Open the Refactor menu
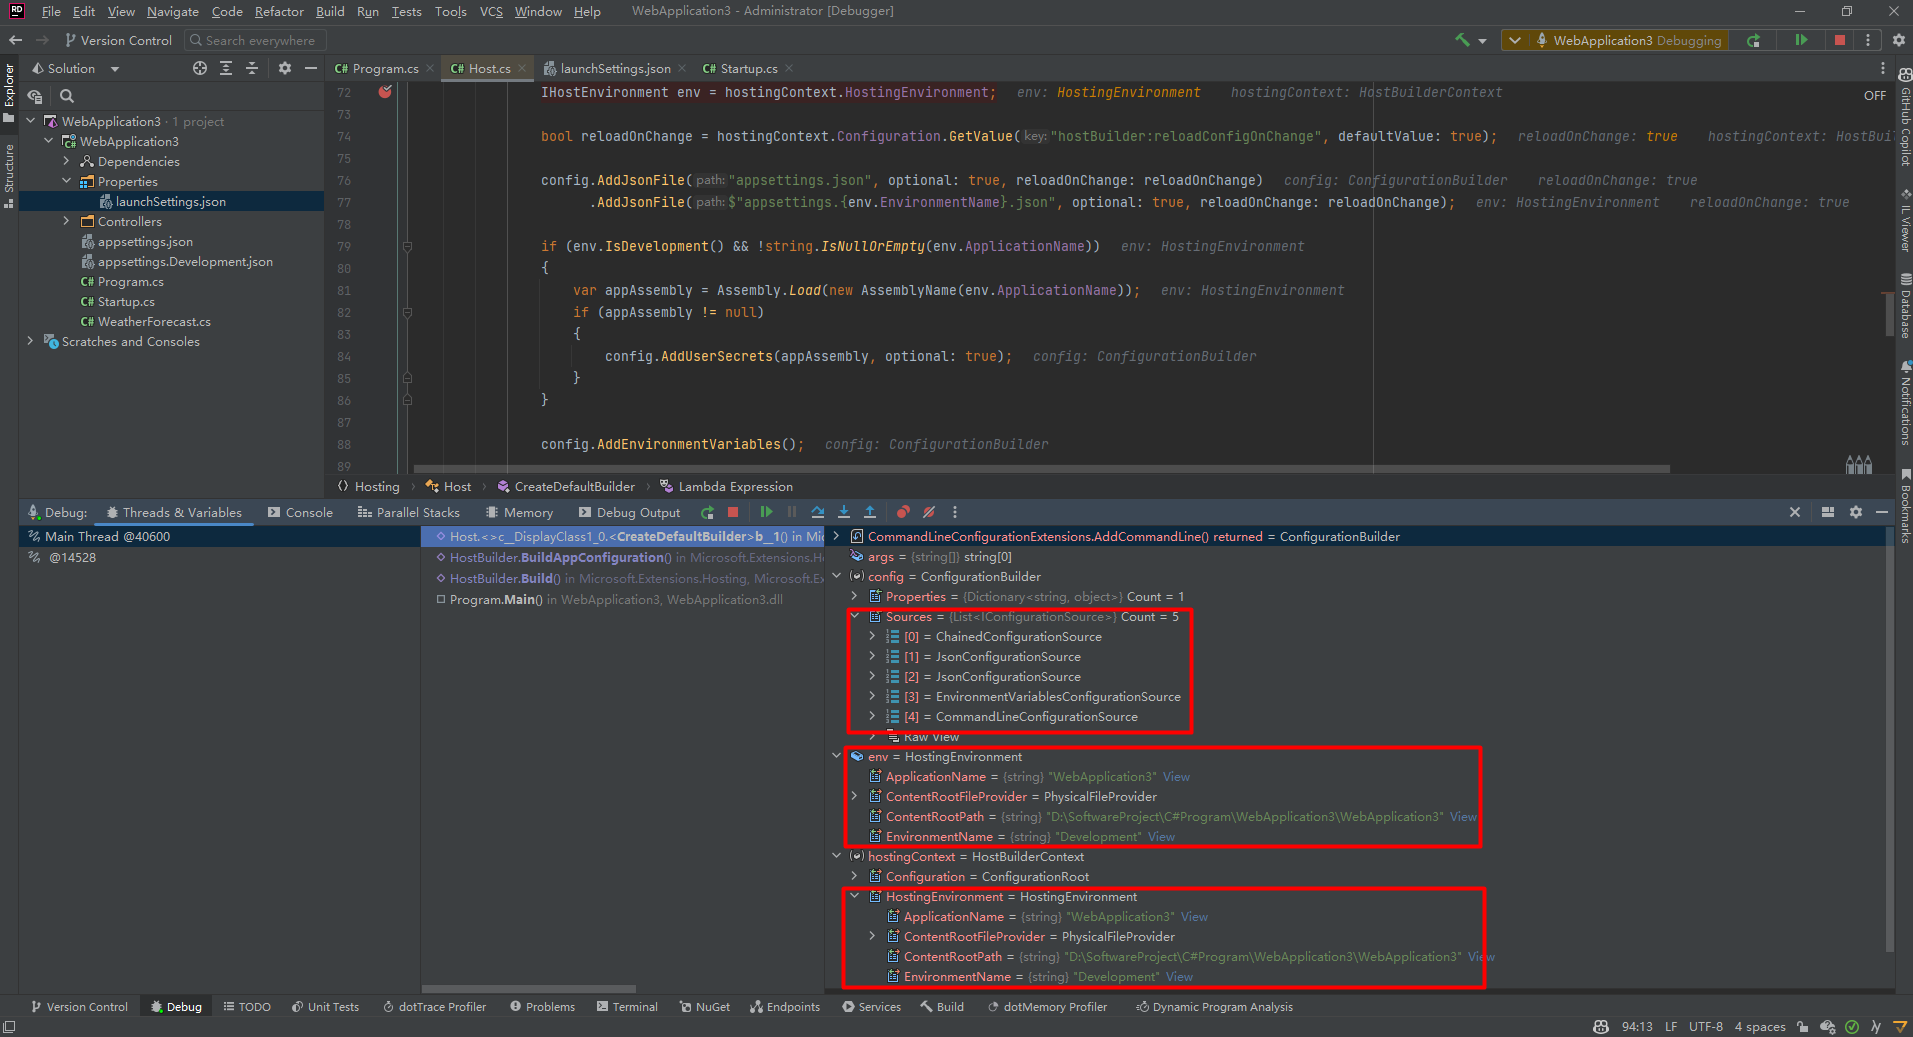 (278, 11)
